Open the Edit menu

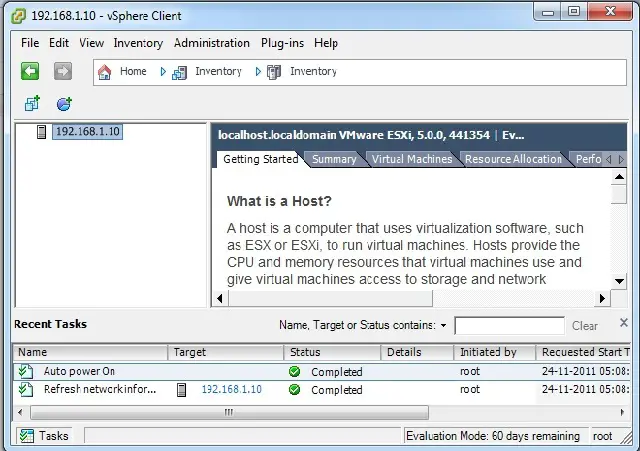click(x=59, y=43)
